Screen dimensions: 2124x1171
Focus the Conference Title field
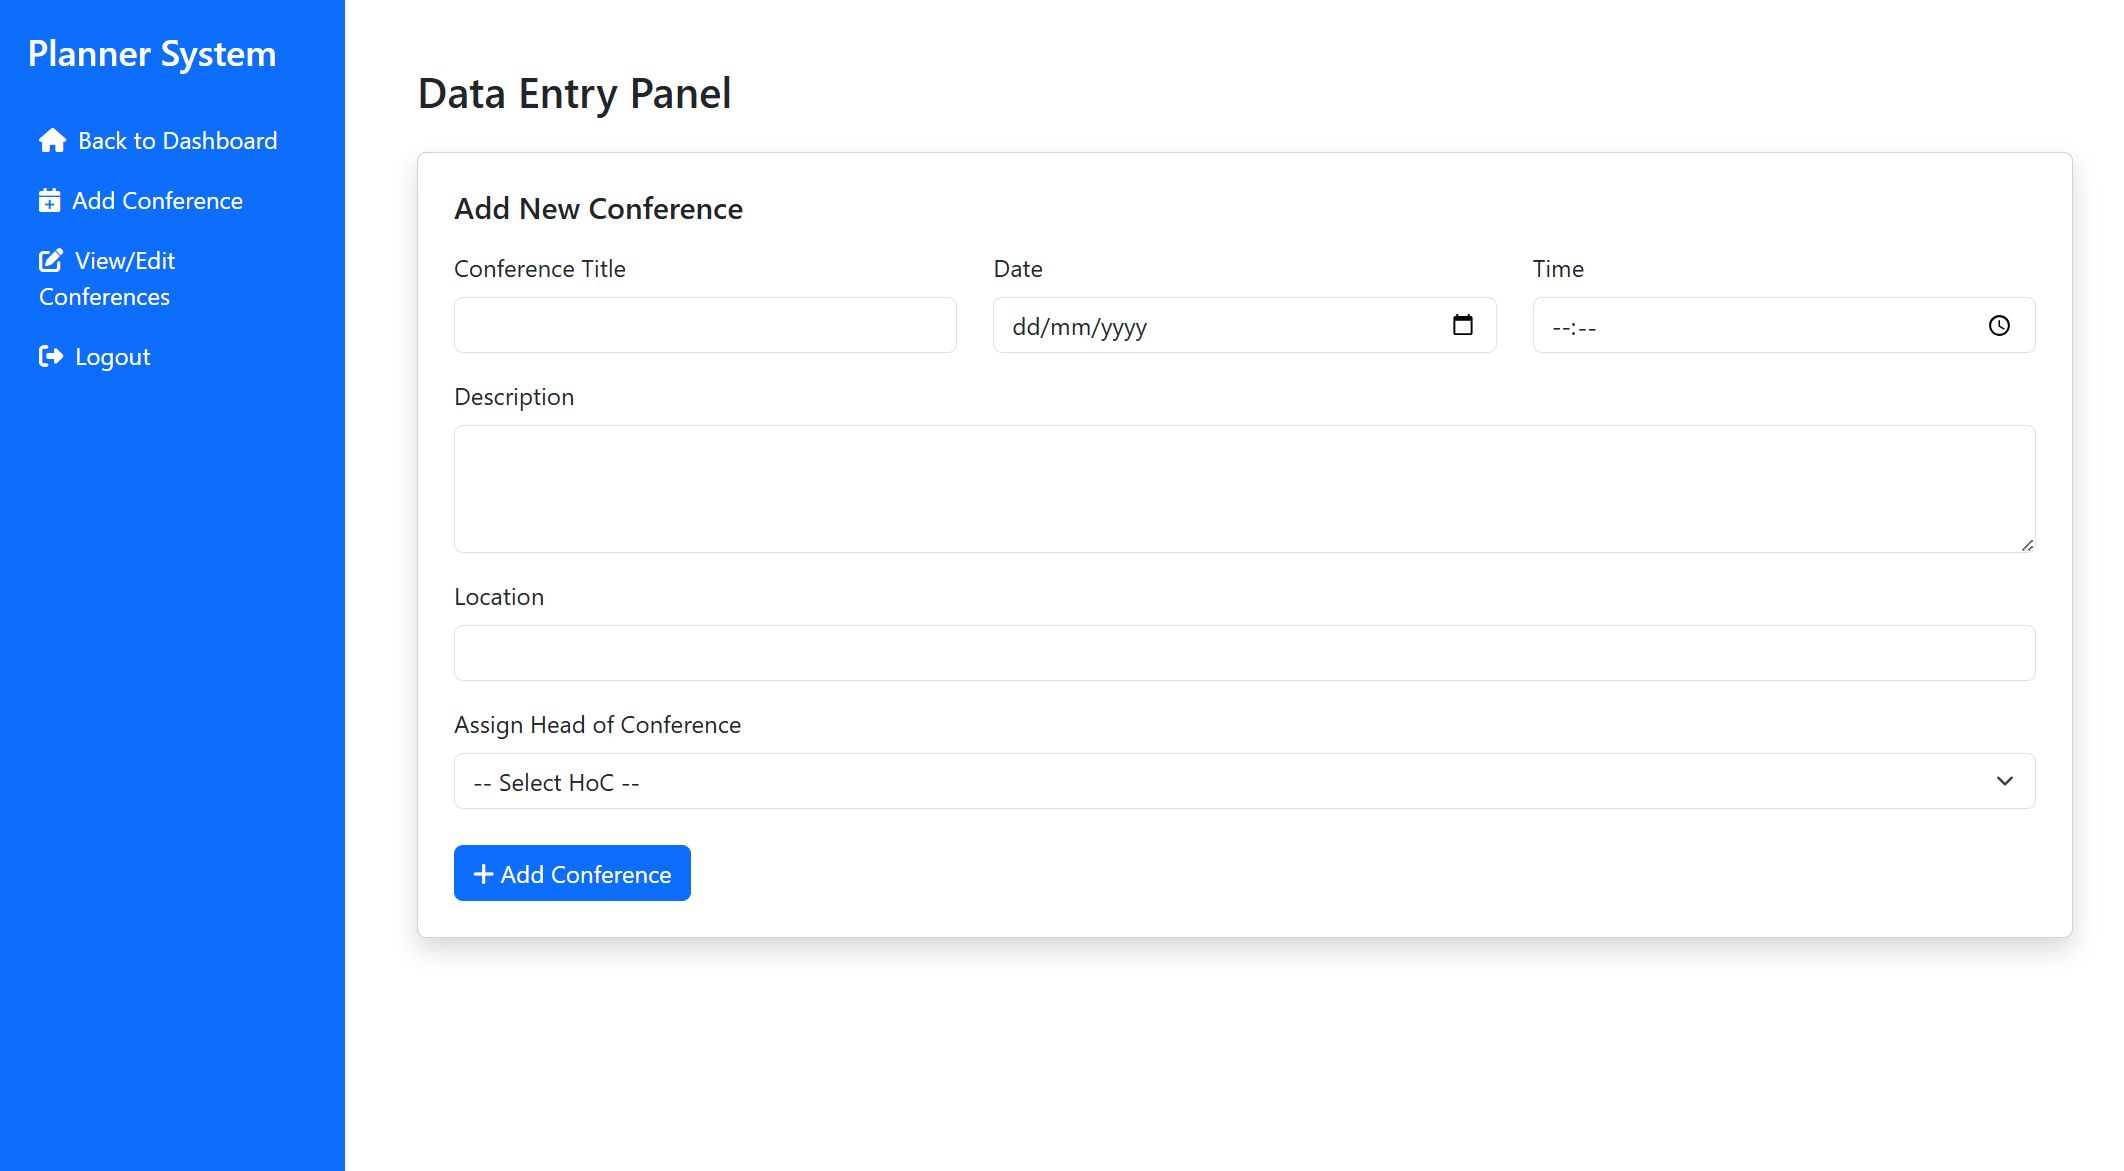click(x=705, y=325)
